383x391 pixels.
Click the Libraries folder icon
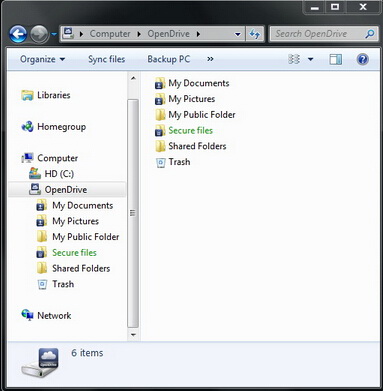pyautogui.click(x=27, y=95)
